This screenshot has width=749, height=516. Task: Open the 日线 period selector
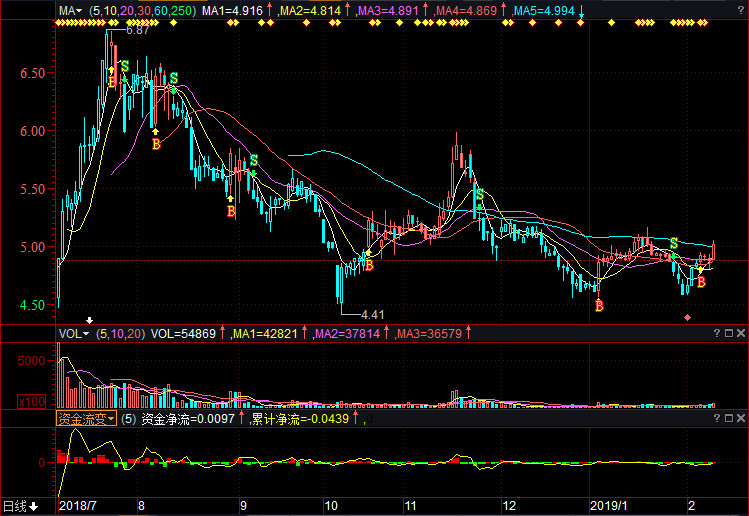18,506
